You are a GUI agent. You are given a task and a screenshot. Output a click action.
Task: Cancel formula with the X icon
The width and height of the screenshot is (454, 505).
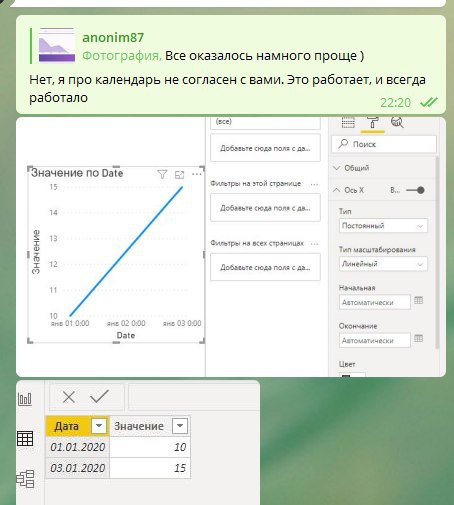click(69, 397)
